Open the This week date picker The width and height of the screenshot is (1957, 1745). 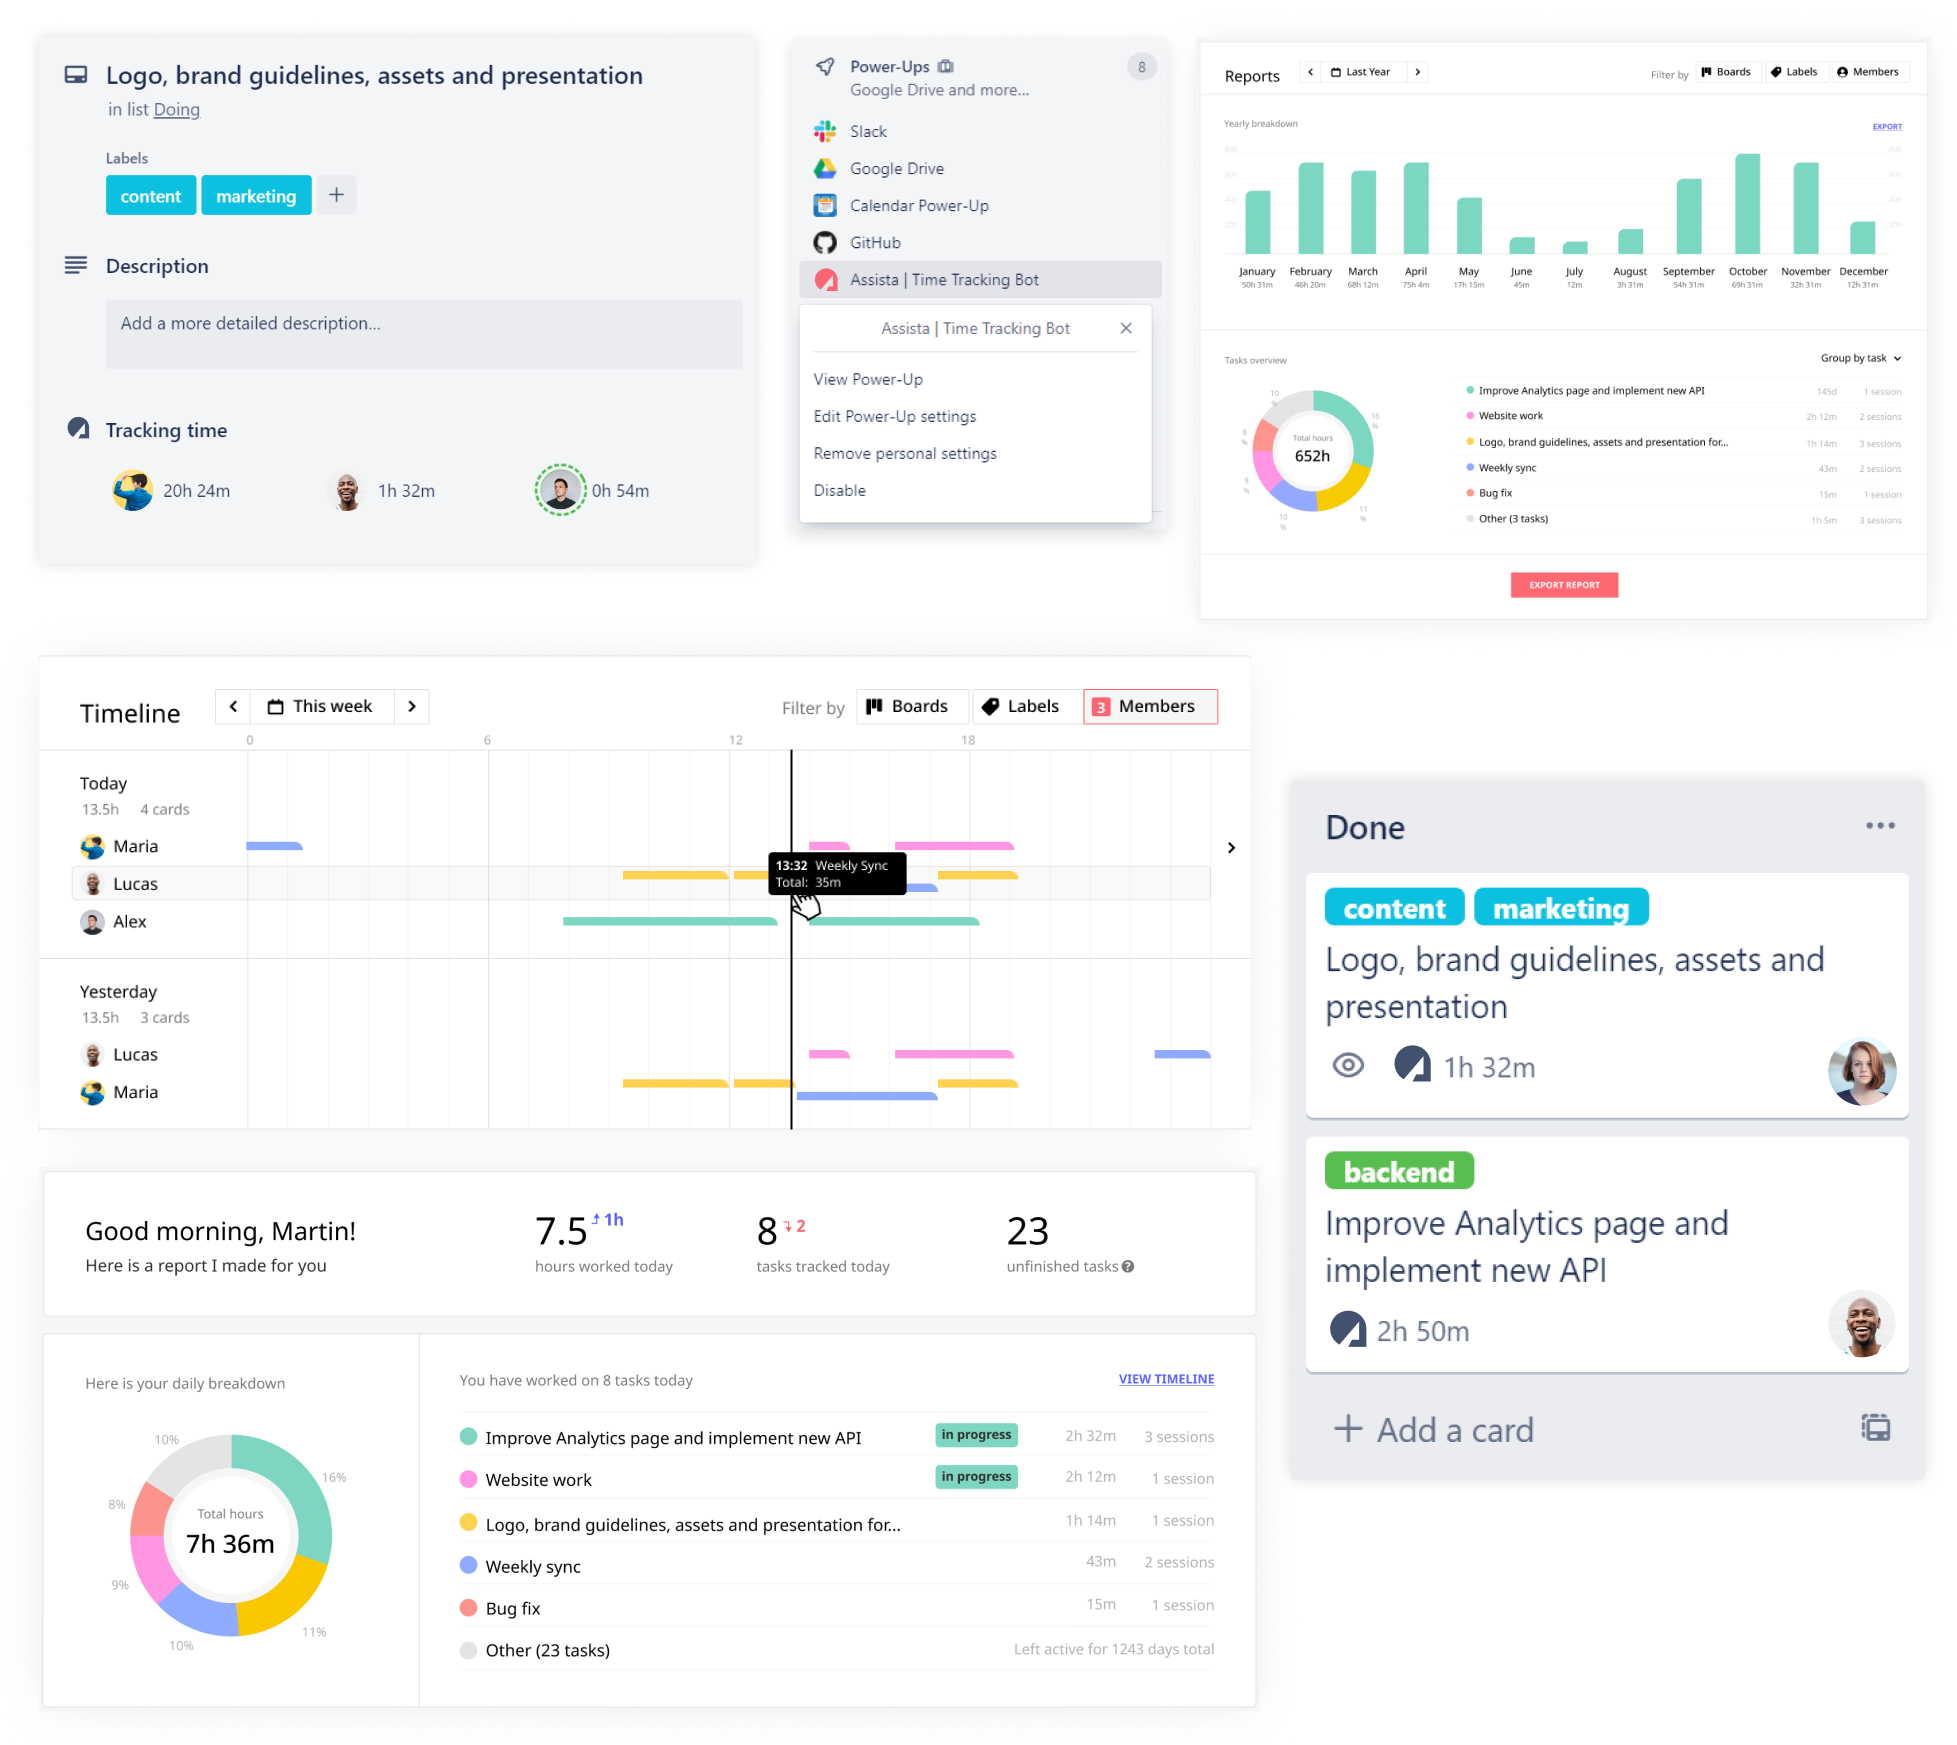point(321,706)
